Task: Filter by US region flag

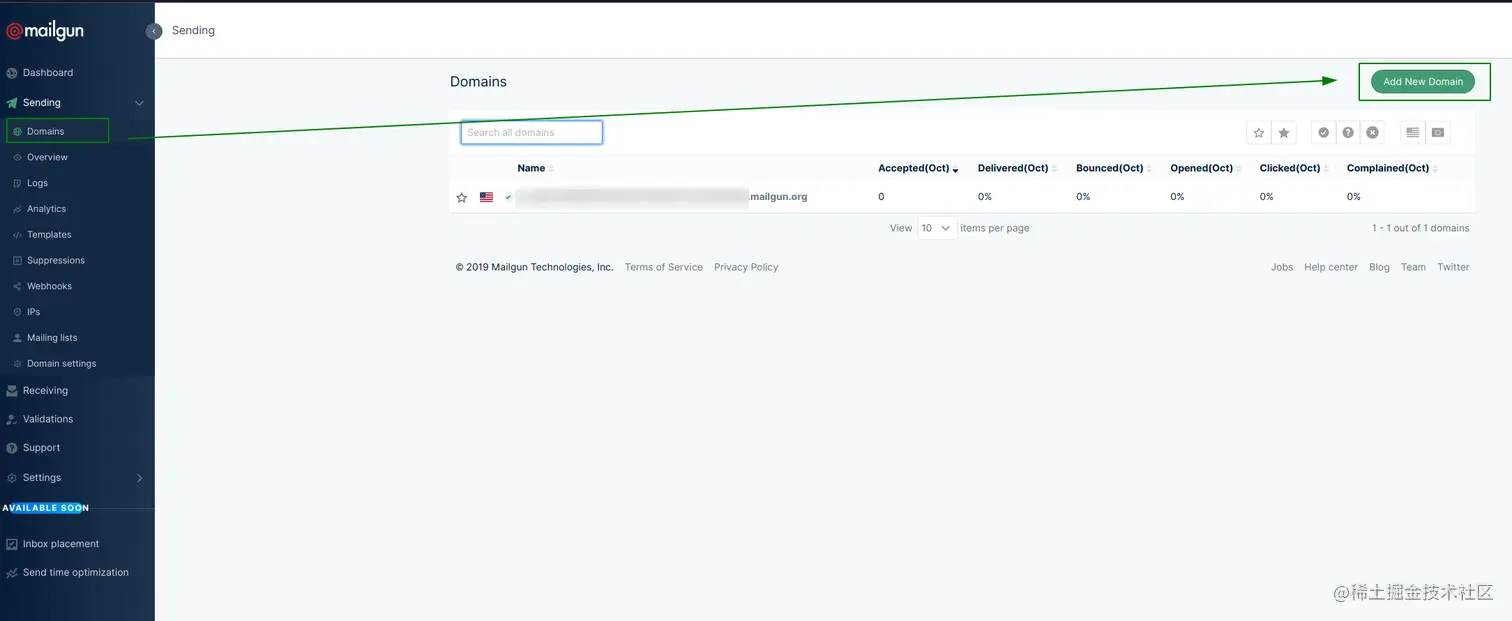Action: (x=1413, y=133)
